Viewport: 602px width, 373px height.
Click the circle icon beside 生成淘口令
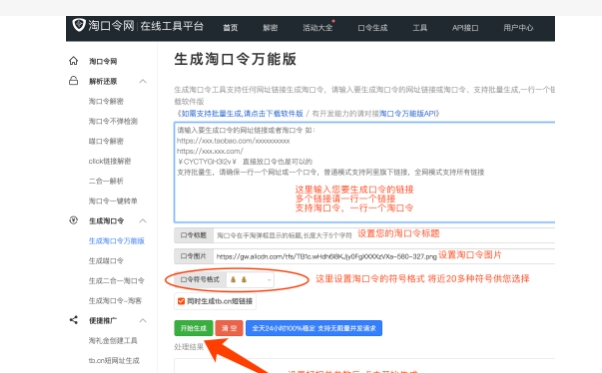click(73, 220)
